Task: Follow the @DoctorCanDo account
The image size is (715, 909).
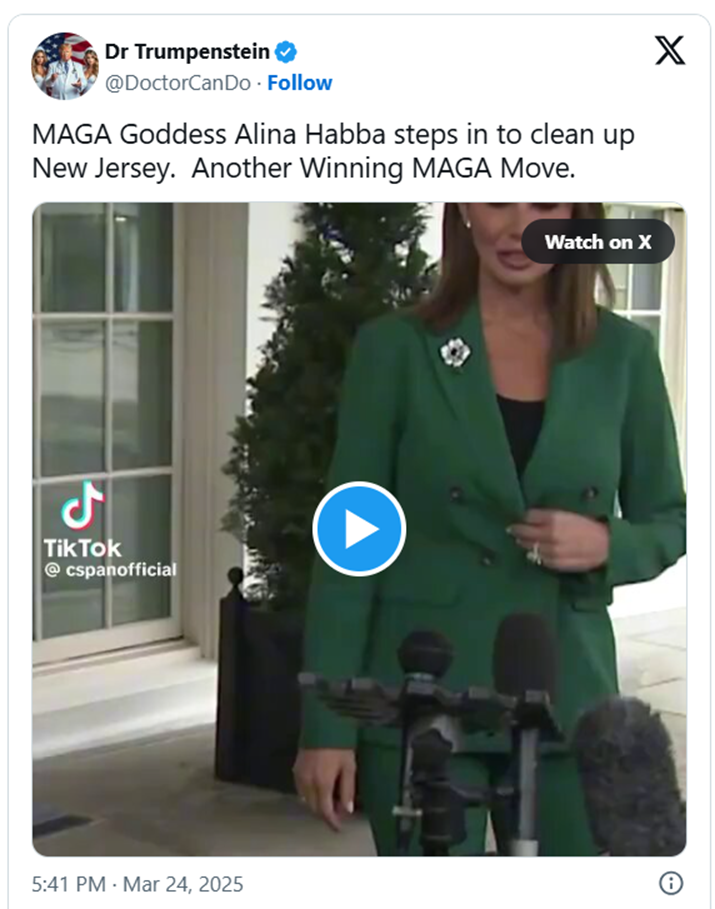Action: tap(299, 83)
